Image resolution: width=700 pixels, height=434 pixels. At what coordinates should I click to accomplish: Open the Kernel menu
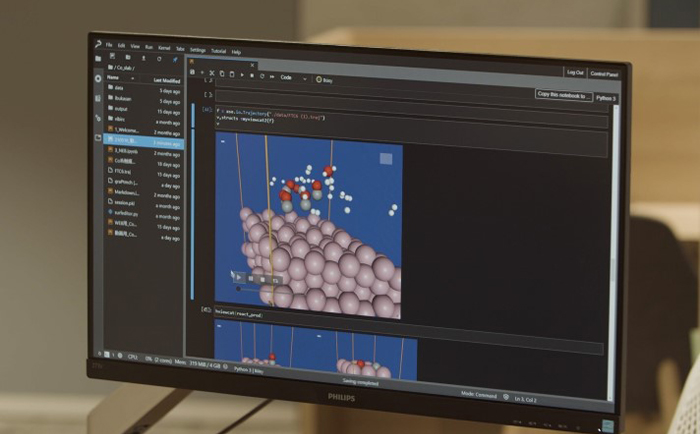click(x=164, y=48)
